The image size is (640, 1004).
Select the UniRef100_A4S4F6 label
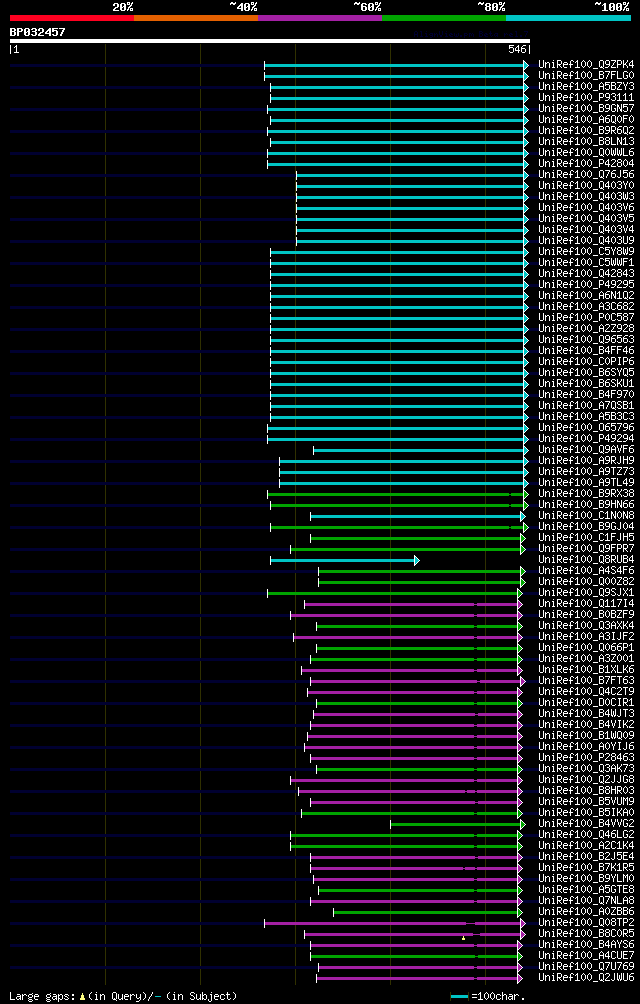coord(586,571)
